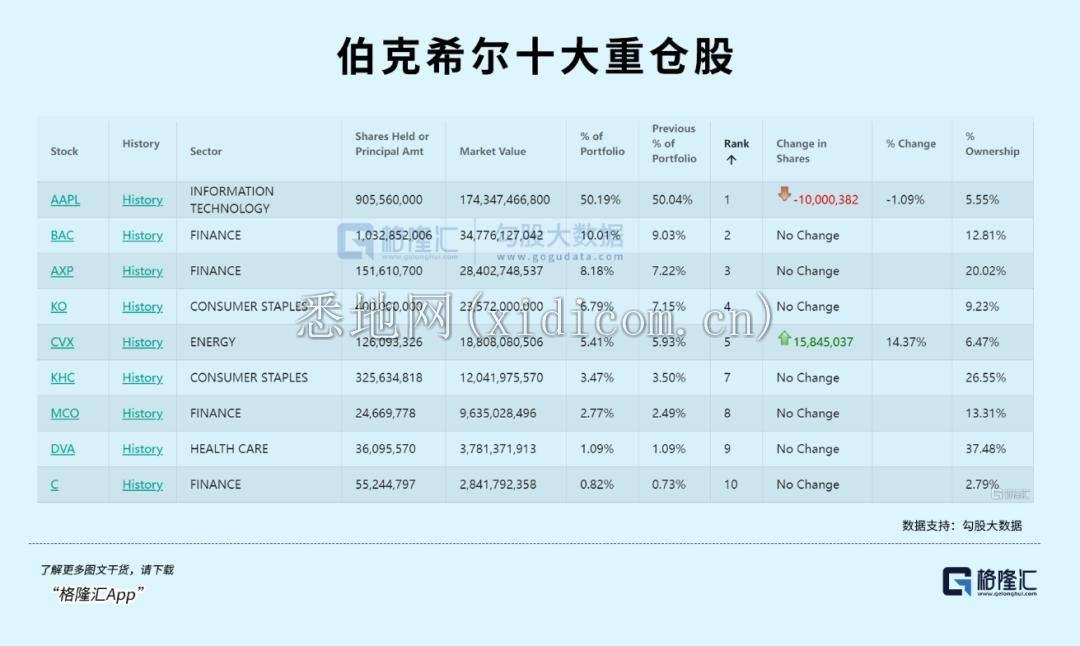Select market value 174,347,466,800
Image resolution: width=1080 pixels, height=646 pixels.
505,200
